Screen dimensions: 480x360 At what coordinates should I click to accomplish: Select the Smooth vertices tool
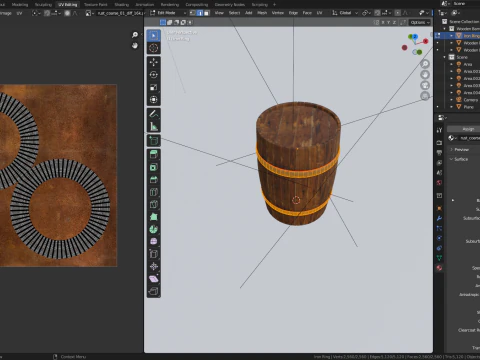tap(153, 242)
